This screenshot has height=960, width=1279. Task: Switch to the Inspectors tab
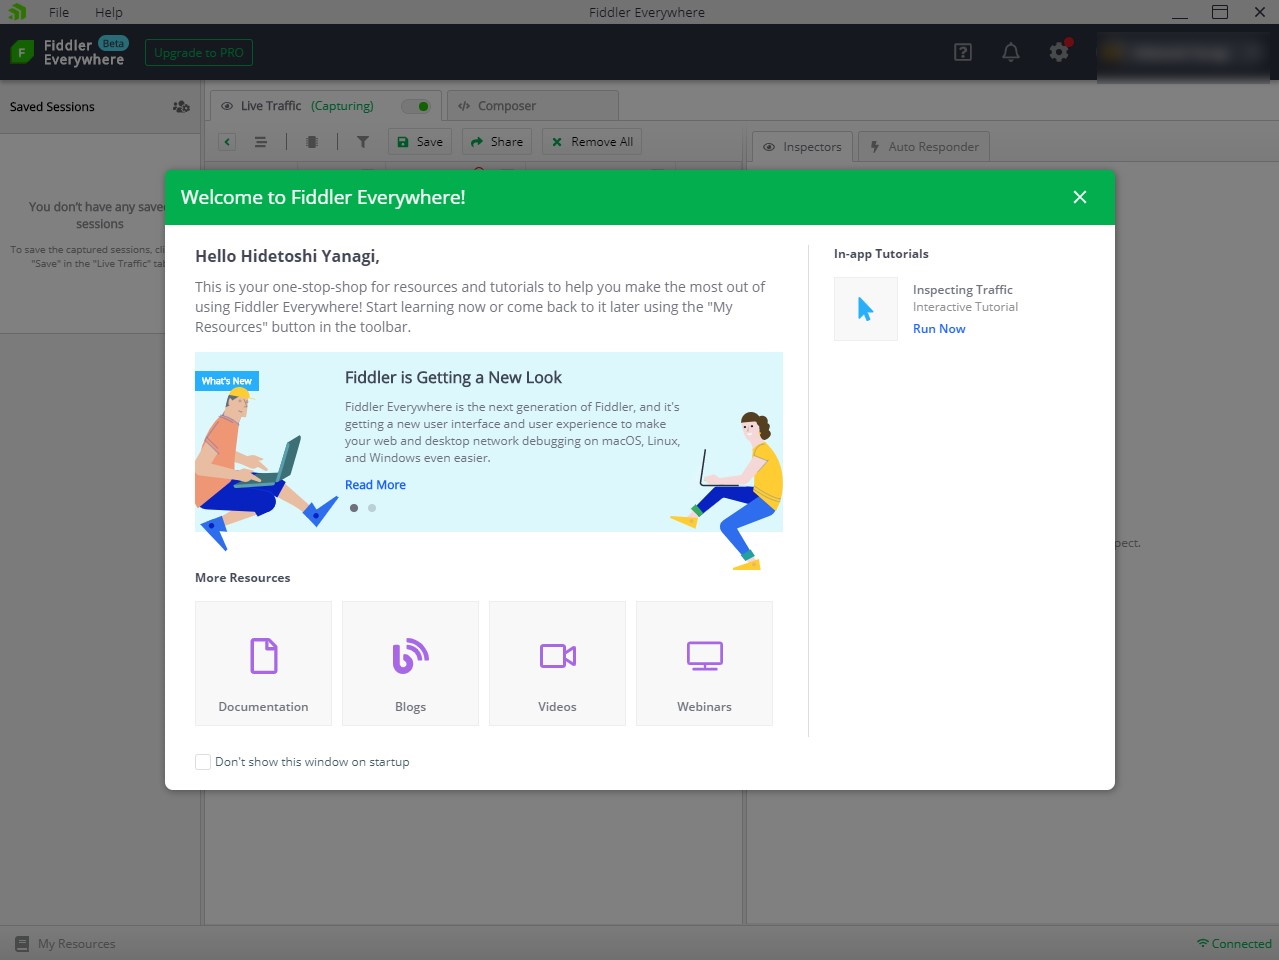tap(802, 147)
